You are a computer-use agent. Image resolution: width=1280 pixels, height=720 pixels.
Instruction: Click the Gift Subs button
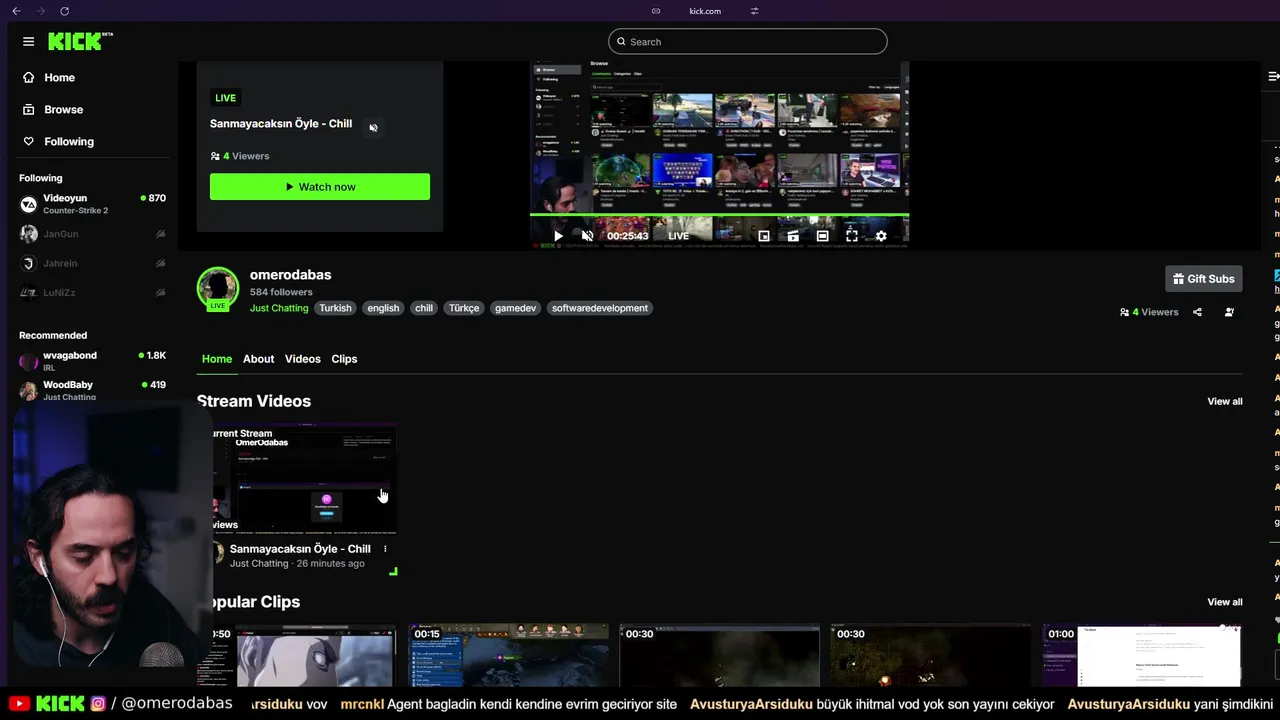[1204, 279]
